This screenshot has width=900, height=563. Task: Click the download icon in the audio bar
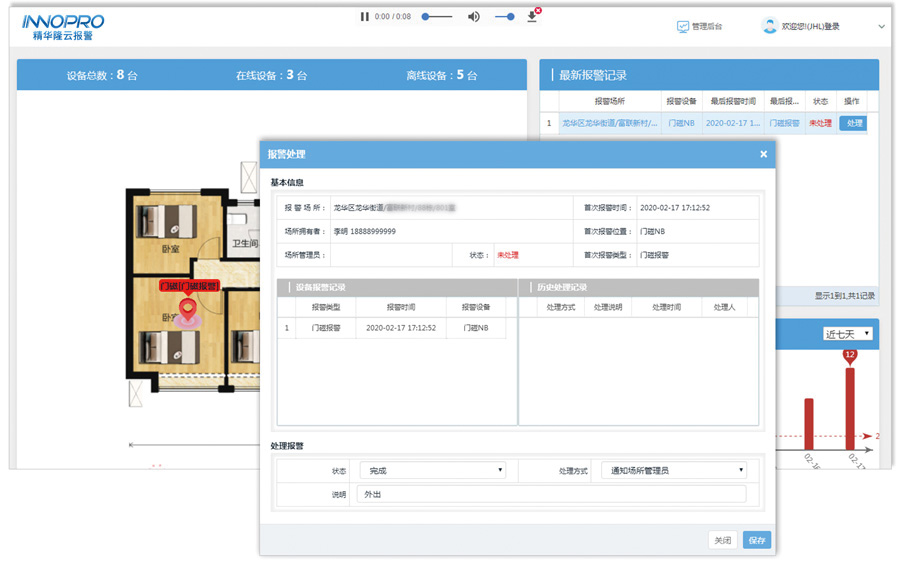point(532,17)
